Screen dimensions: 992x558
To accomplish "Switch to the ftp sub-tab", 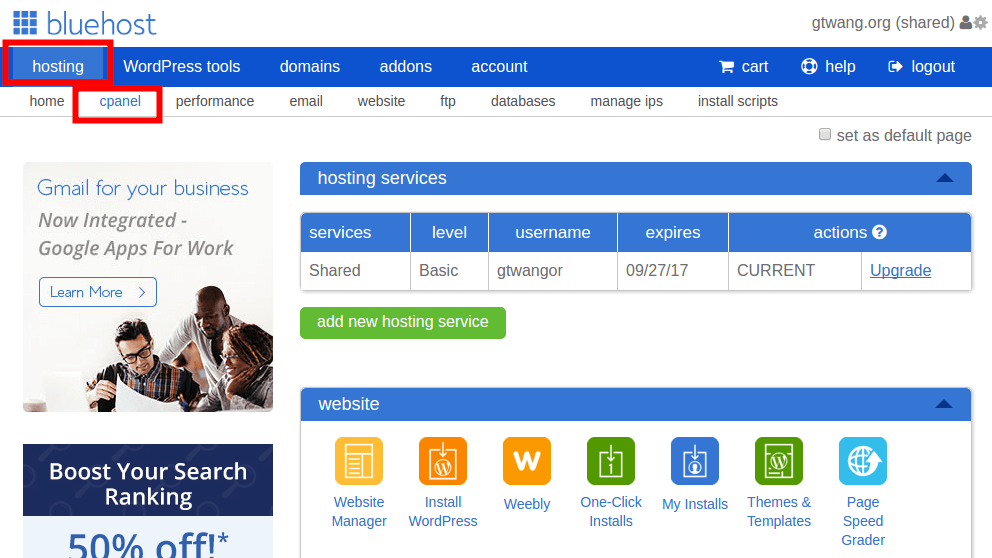I will 448,101.
